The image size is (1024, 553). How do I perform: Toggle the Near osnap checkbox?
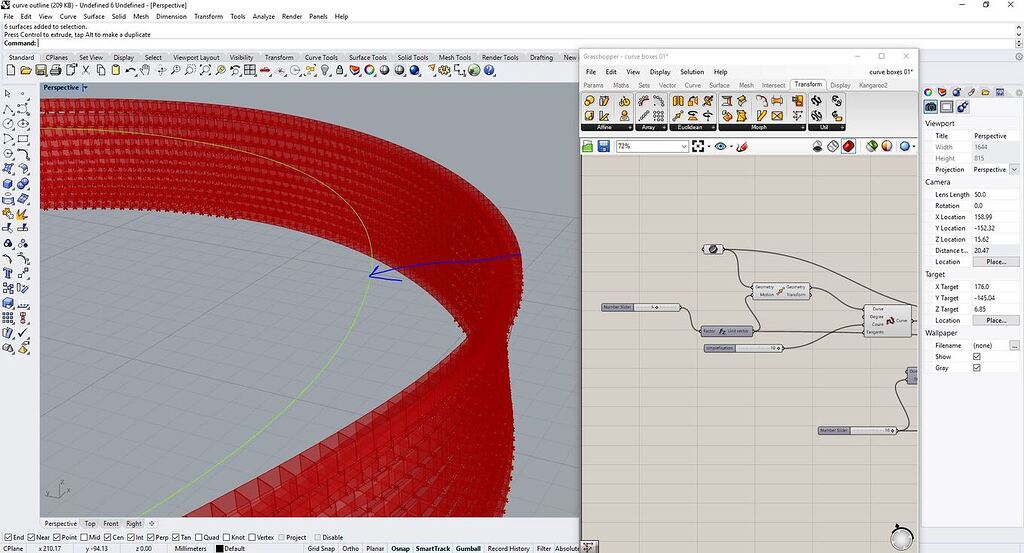tap(31, 537)
